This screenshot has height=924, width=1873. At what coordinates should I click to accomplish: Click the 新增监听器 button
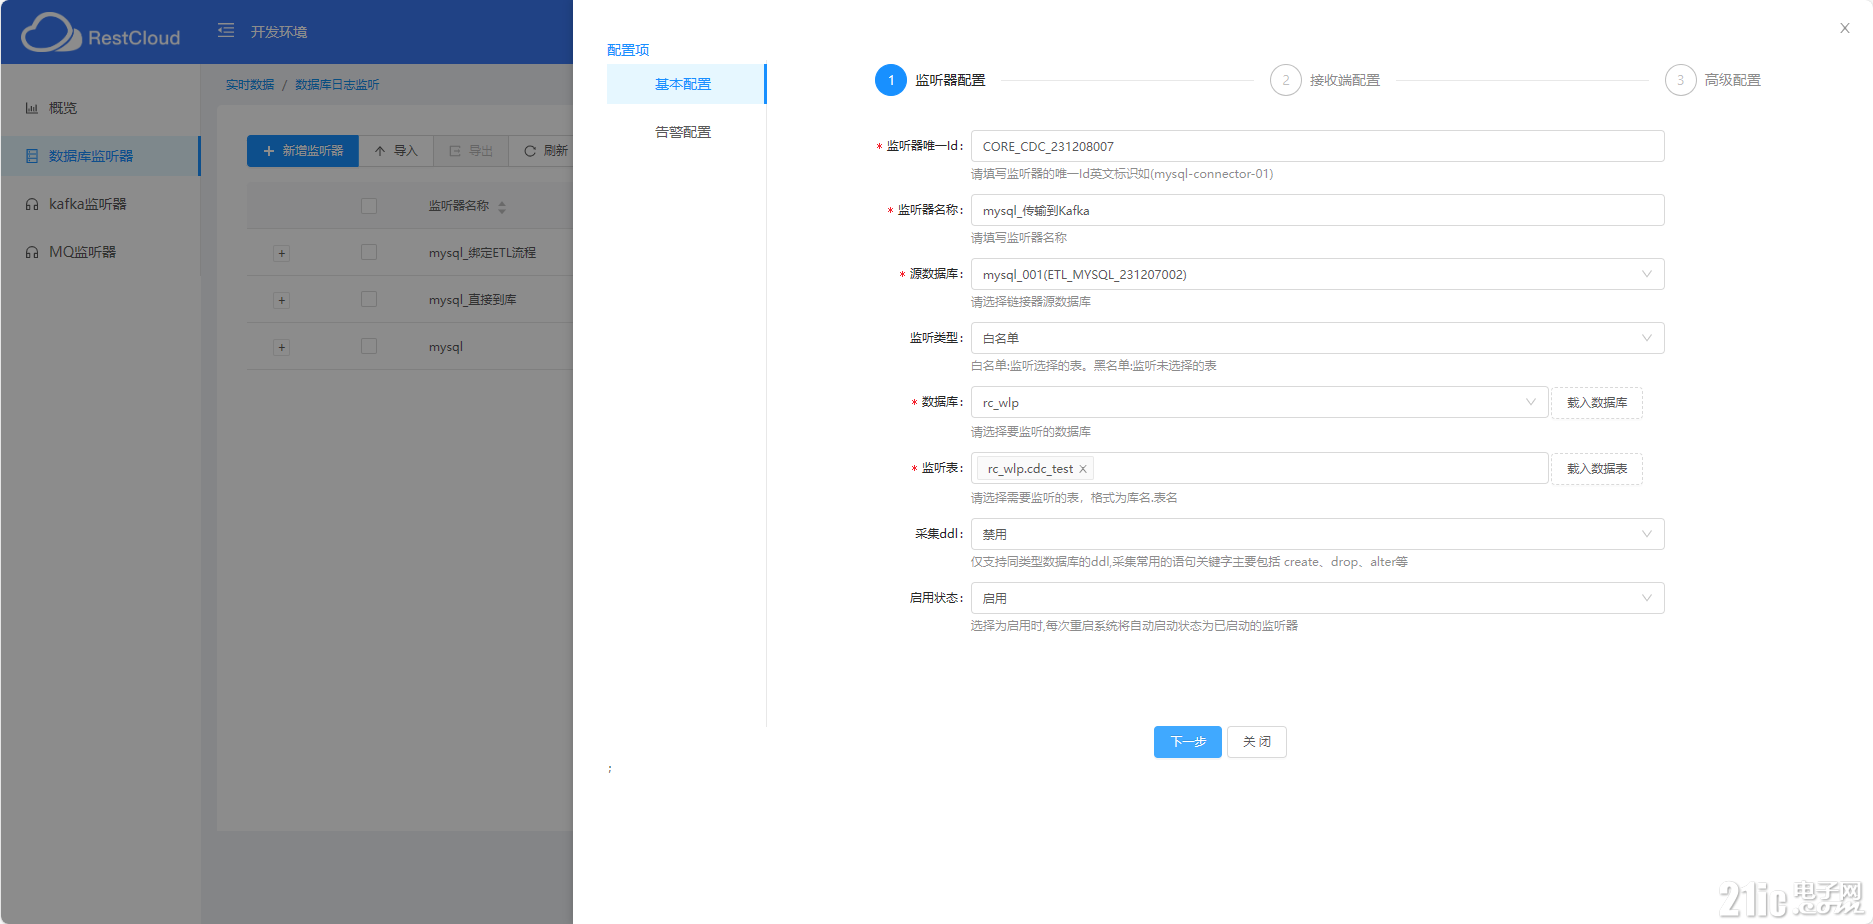(x=303, y=151)
